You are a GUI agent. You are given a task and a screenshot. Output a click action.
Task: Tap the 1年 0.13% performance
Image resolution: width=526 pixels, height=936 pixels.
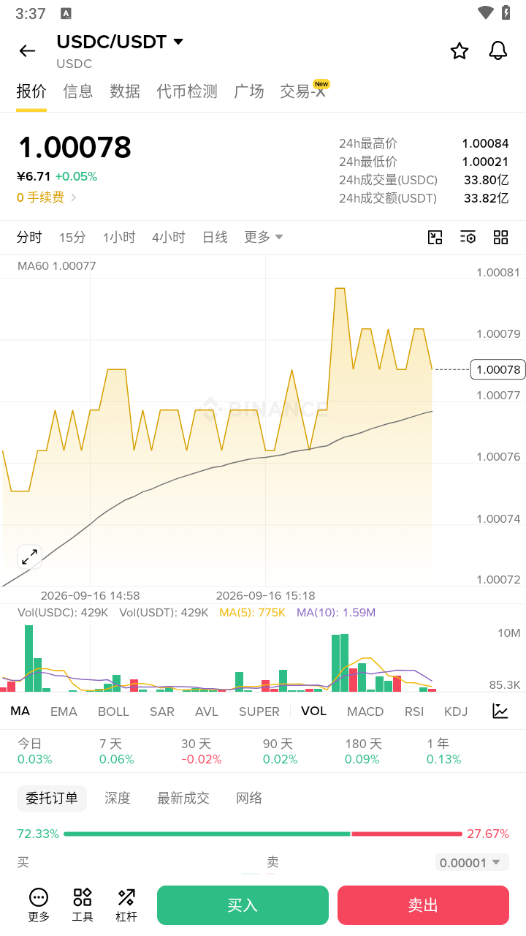[x=444, y=751]
